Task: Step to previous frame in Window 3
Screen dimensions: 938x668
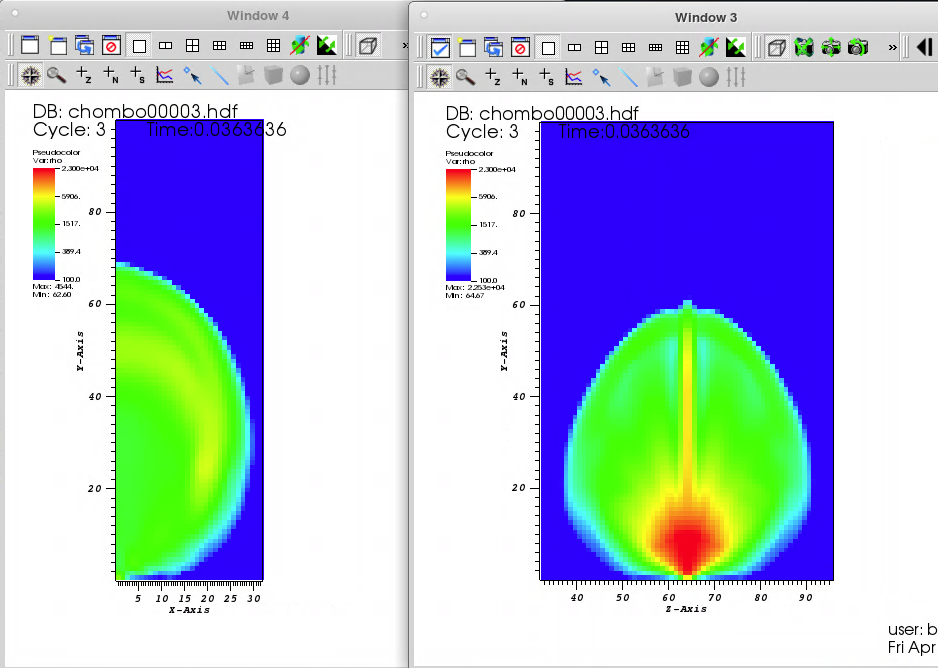Action: pos(925,47)
